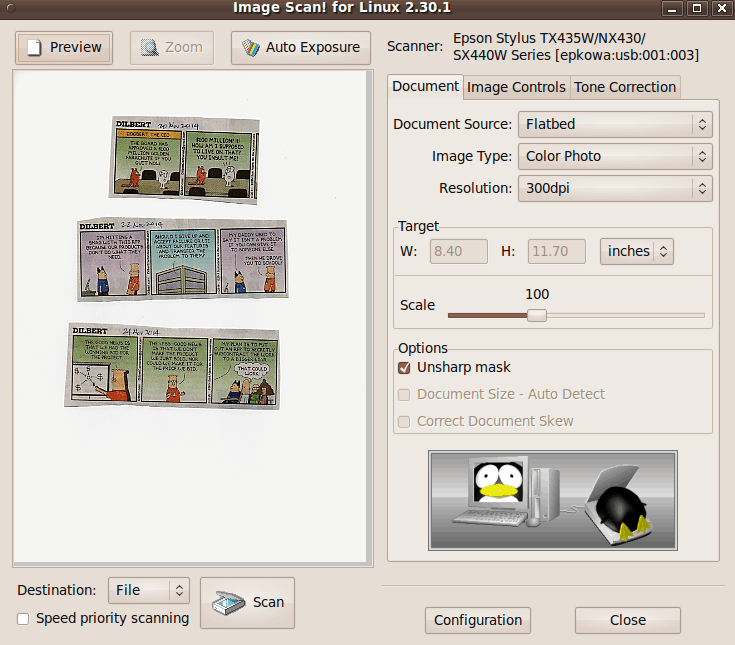
Task: Click the window menu dot in title bar
Action: click(x=11, y=8)
